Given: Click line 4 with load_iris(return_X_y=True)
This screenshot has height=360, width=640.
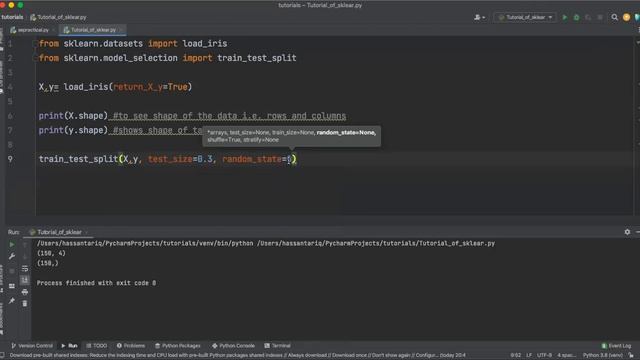Looking at the screenshot, I should (x=115, y=87).
